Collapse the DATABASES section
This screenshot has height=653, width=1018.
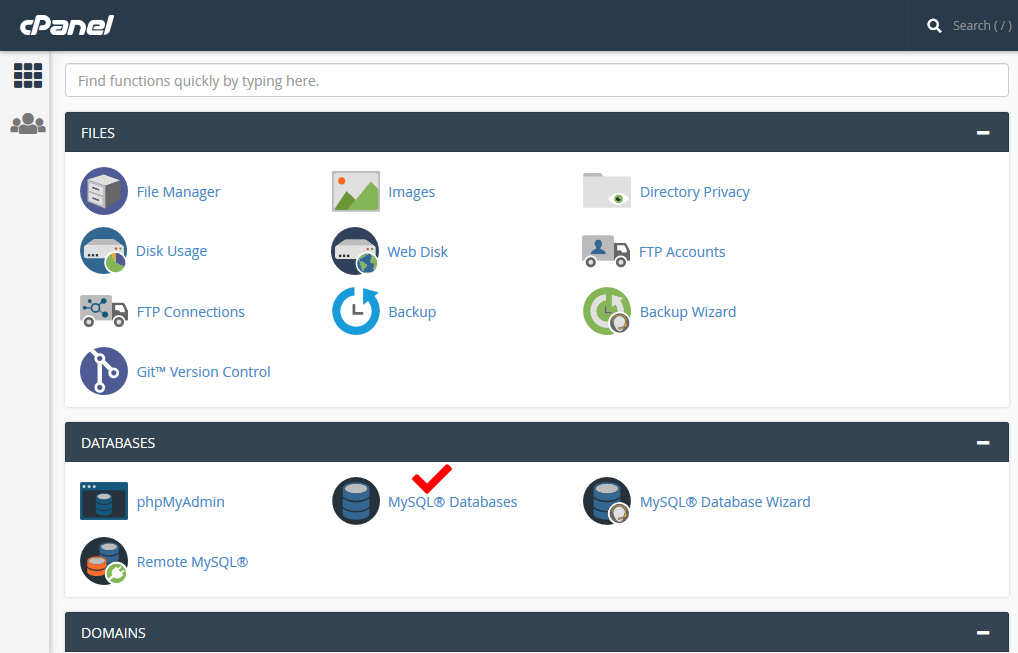click(983, 443)
